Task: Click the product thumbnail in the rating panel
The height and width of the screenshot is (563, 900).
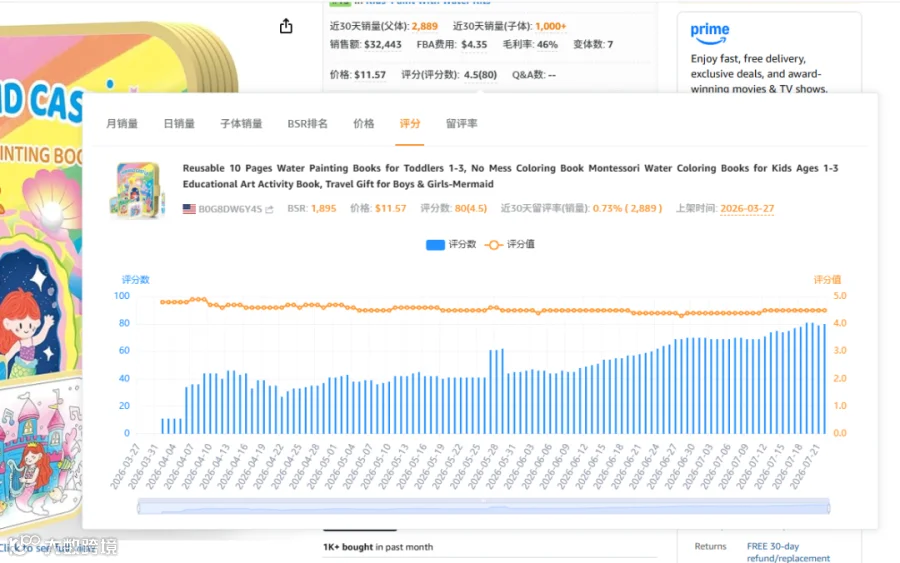Action: (x=137, y=190)
